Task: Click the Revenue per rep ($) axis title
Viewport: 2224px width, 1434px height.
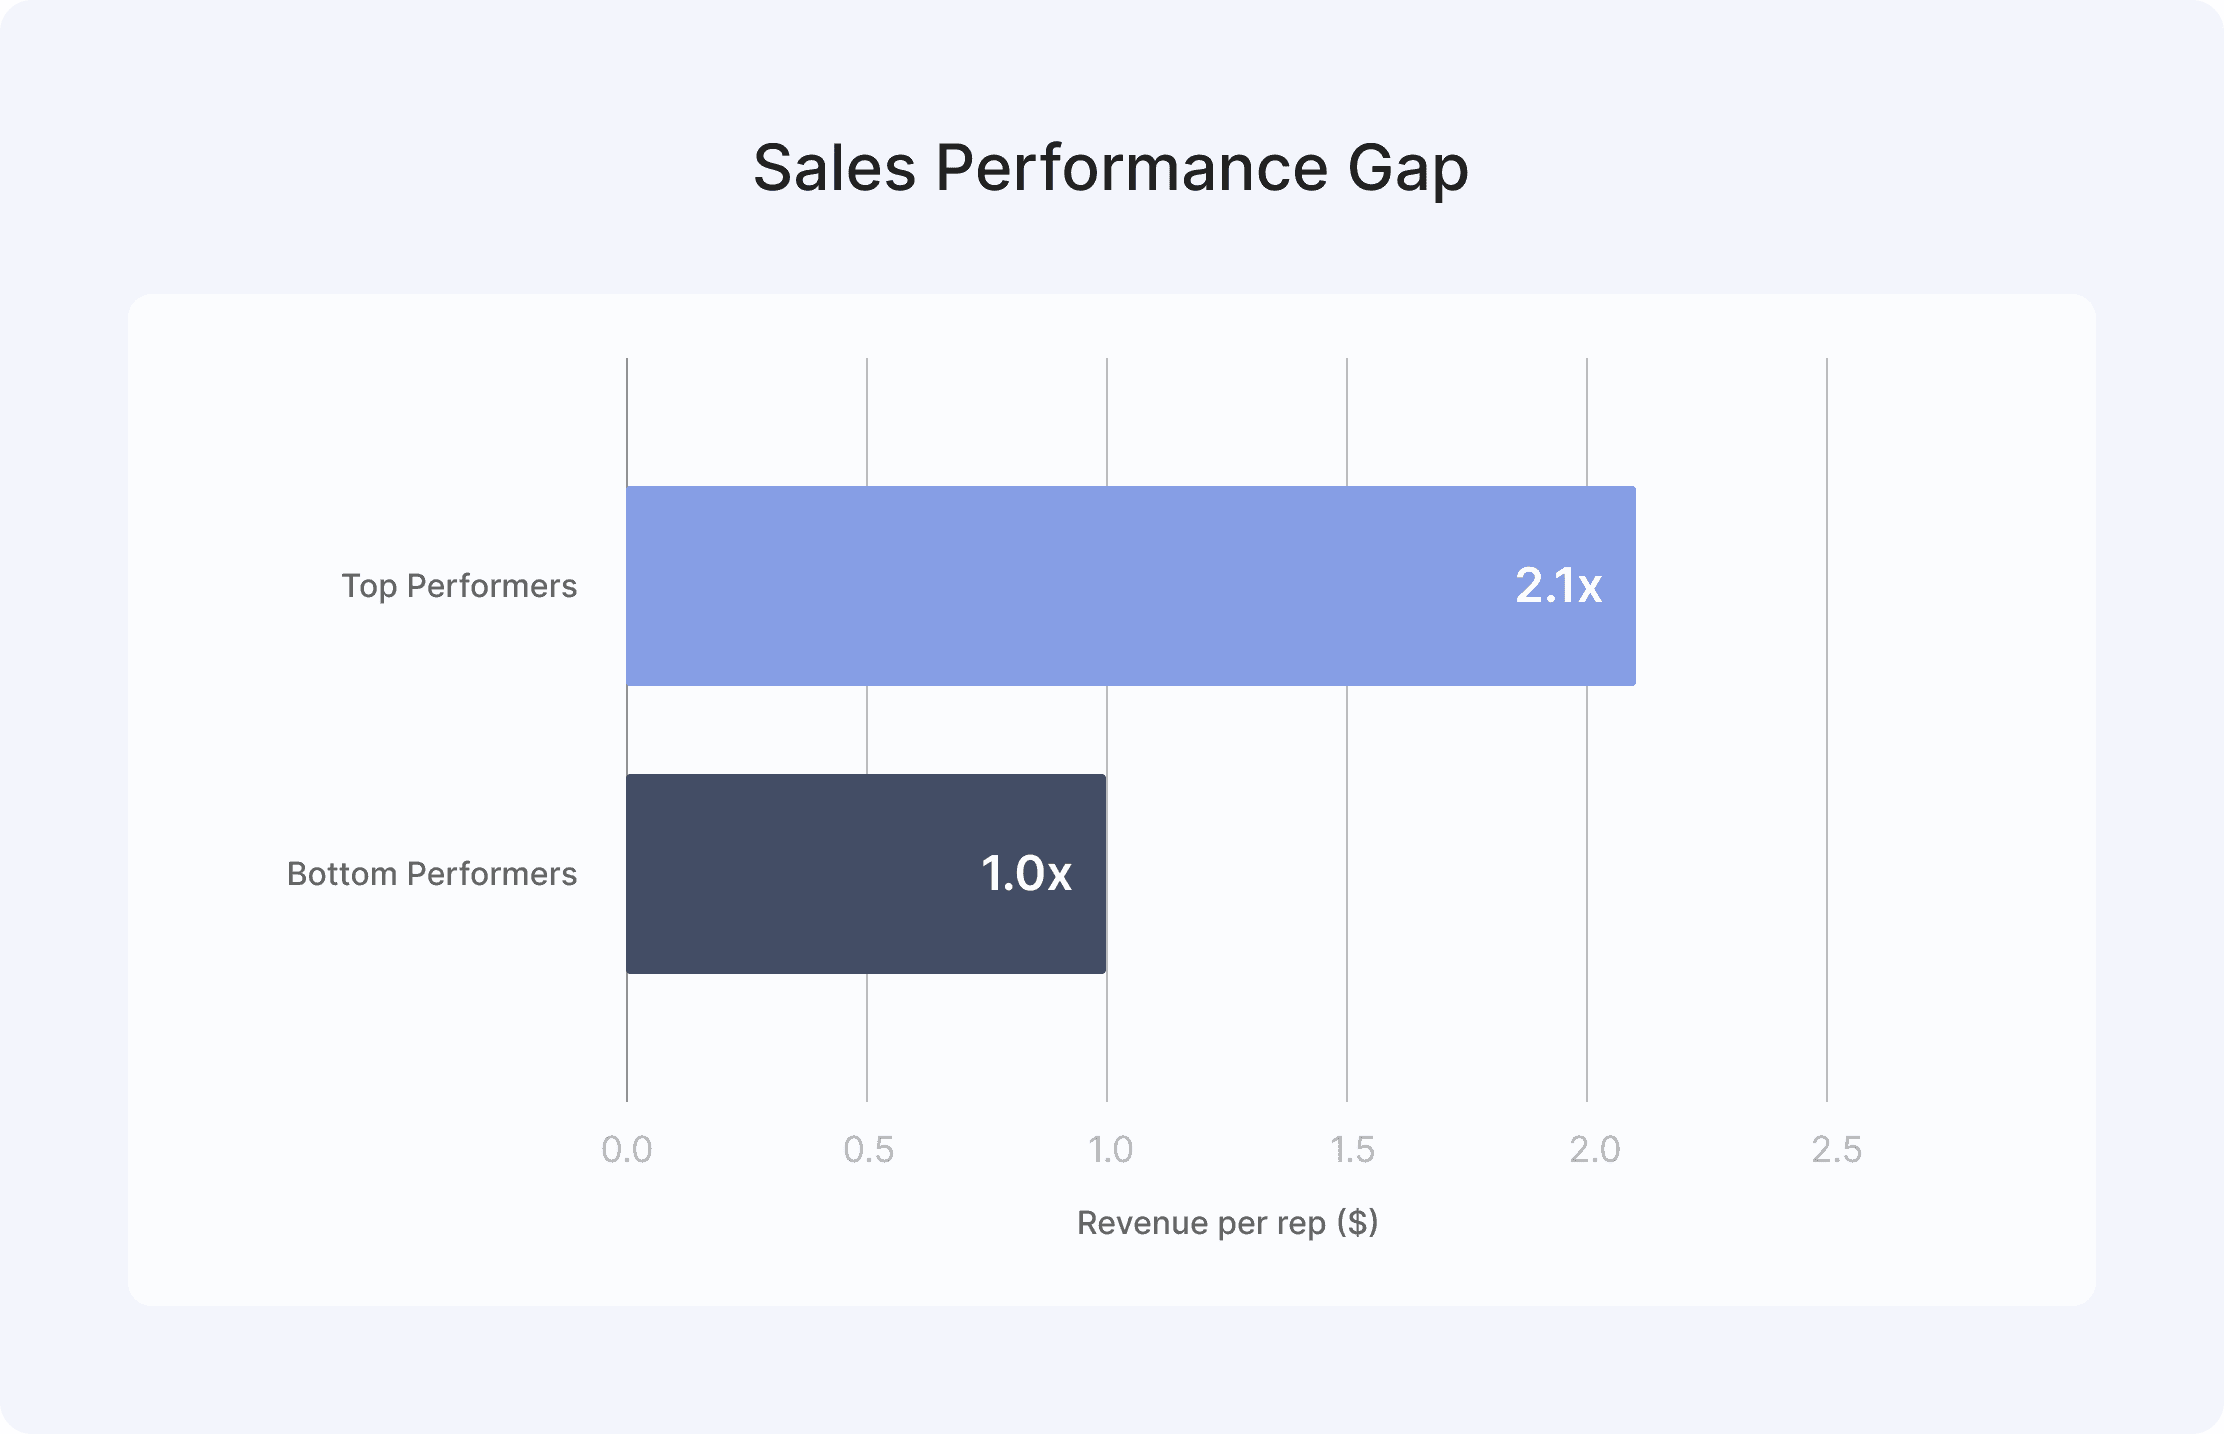Action: pyautogui.click(x=1227, y=1222)
